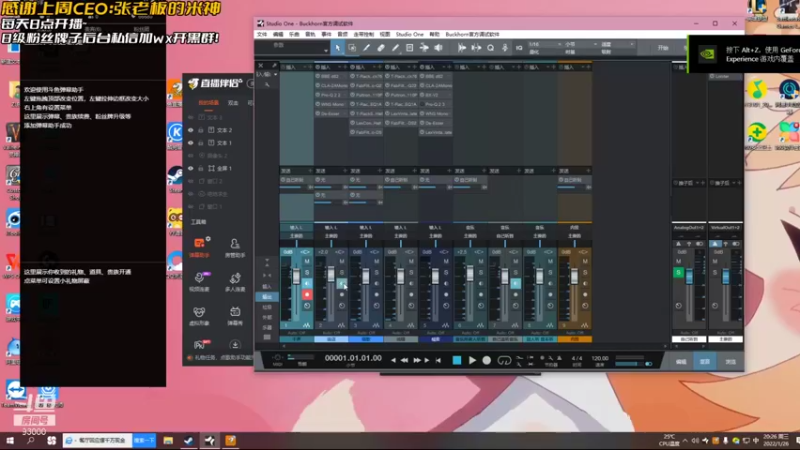Image resolution: width=800 pixels, height=450 pixels.
Task: Switch to the 编辑 view button
Action: tap(681, 361)
